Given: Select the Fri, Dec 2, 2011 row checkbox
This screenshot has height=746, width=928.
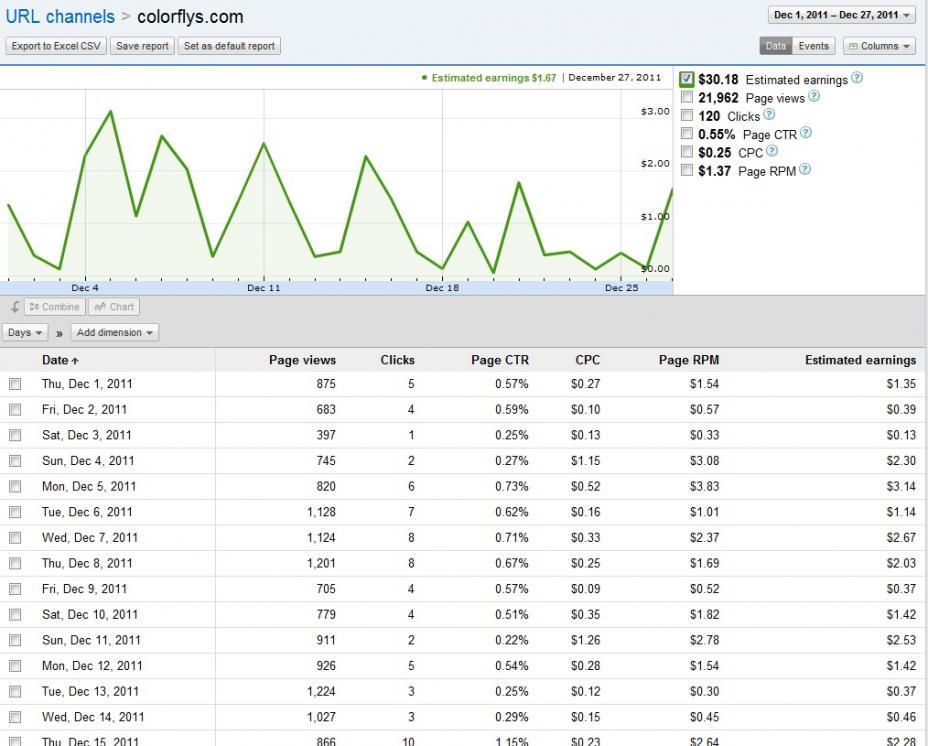Looking at the screenshot, I should 15,410.
